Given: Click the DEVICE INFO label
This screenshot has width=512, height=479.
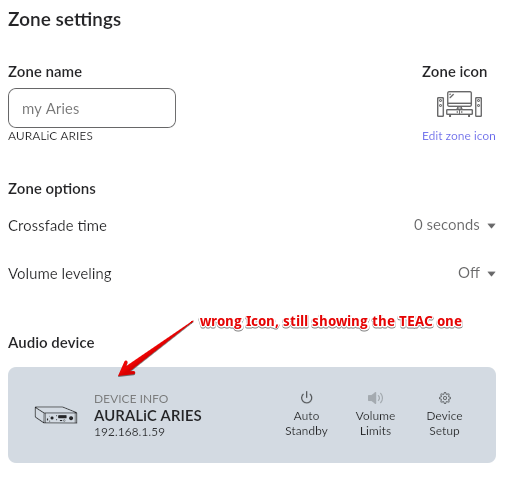Looking at the screenshot, I should click(x=131, y=399).
